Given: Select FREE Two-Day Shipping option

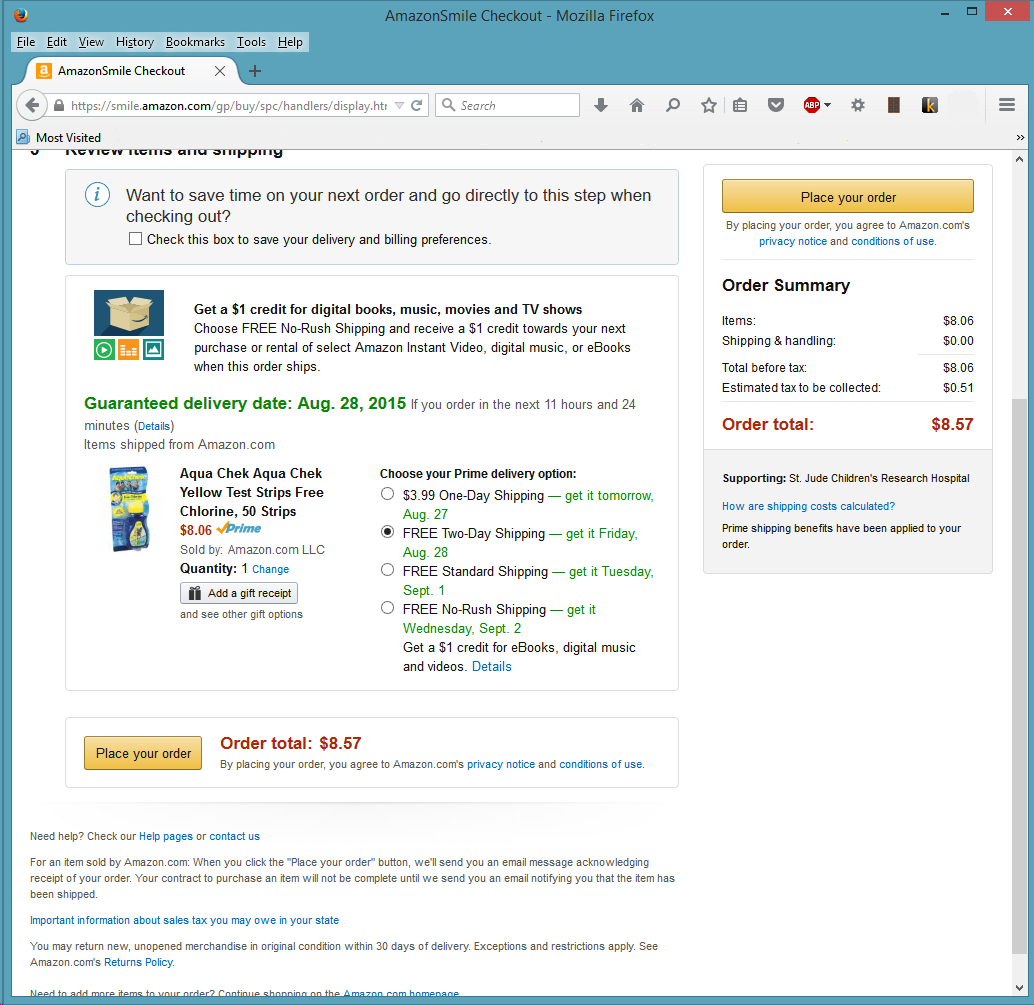Looking at the screenshot, I should click(388, 532).
